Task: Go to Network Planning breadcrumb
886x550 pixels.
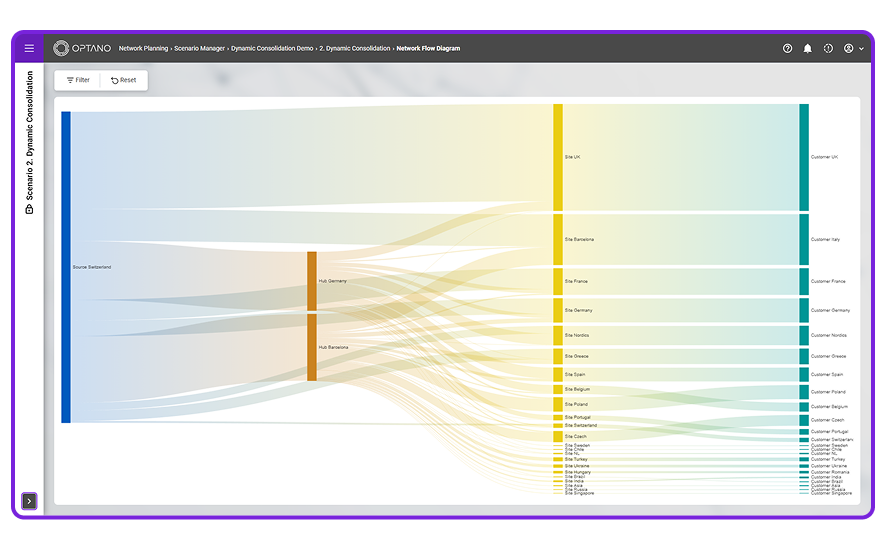Action: pos(143,49)
